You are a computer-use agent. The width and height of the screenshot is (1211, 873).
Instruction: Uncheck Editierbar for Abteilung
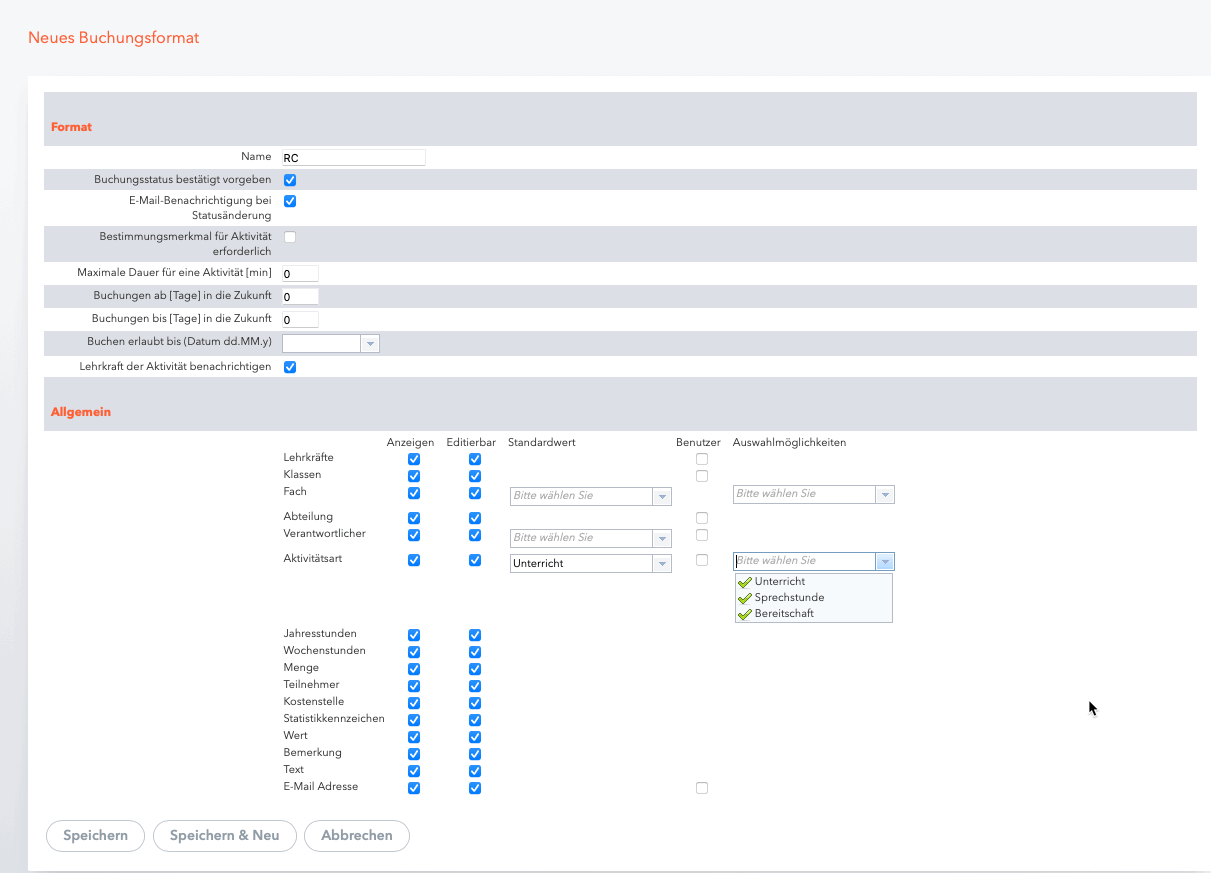(x=475, y=518)
